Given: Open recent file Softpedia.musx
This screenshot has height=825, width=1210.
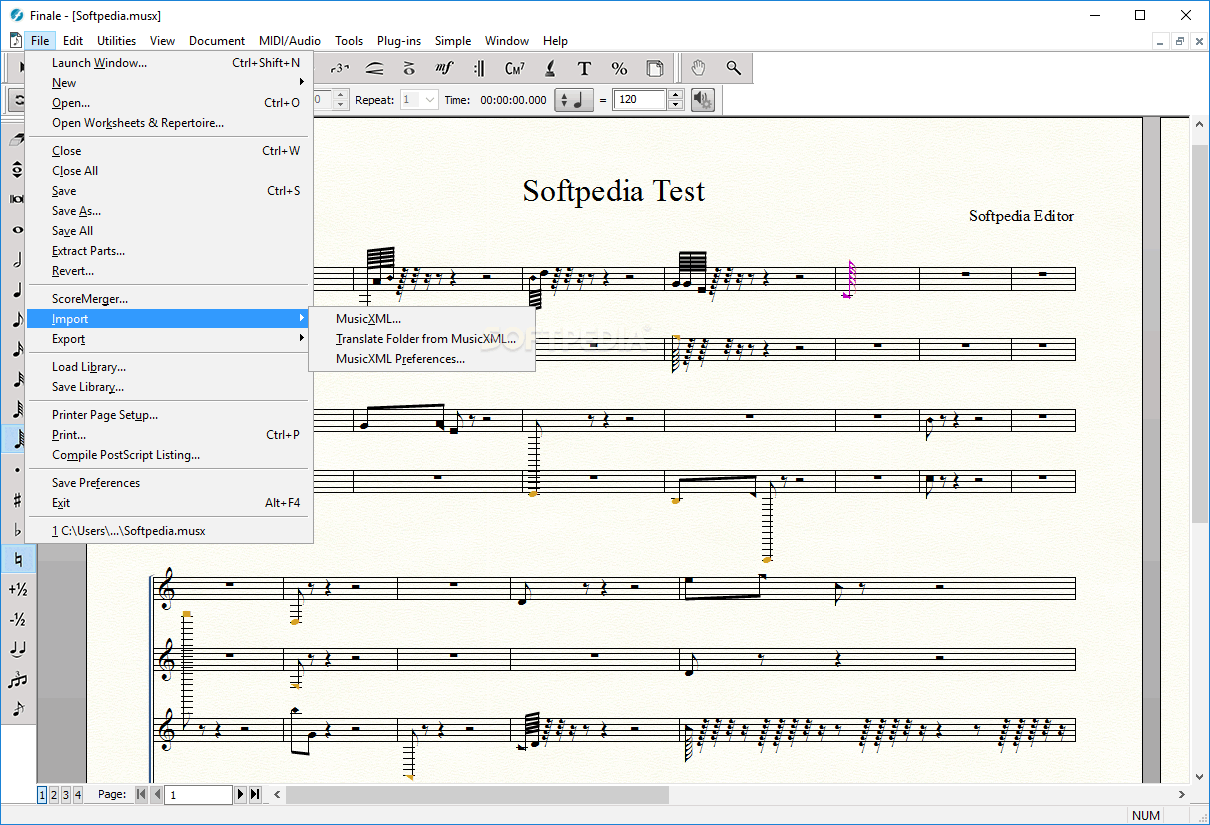Looking at the screenshot, I should [x=169, y=531].
